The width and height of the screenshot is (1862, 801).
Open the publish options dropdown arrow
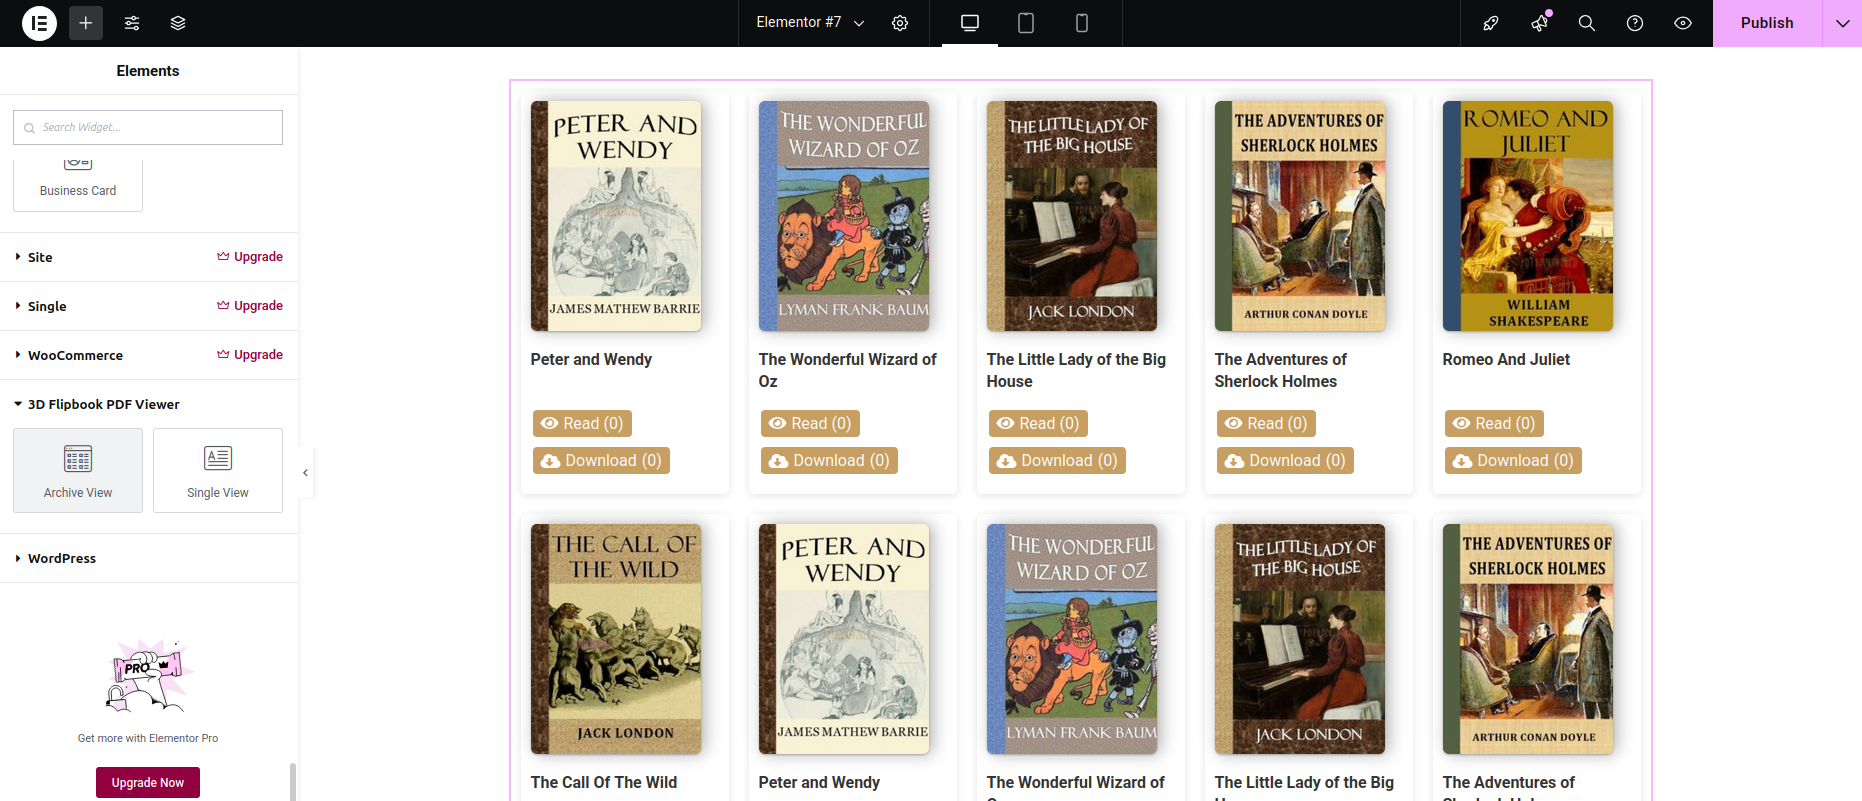click(1842, 23)
